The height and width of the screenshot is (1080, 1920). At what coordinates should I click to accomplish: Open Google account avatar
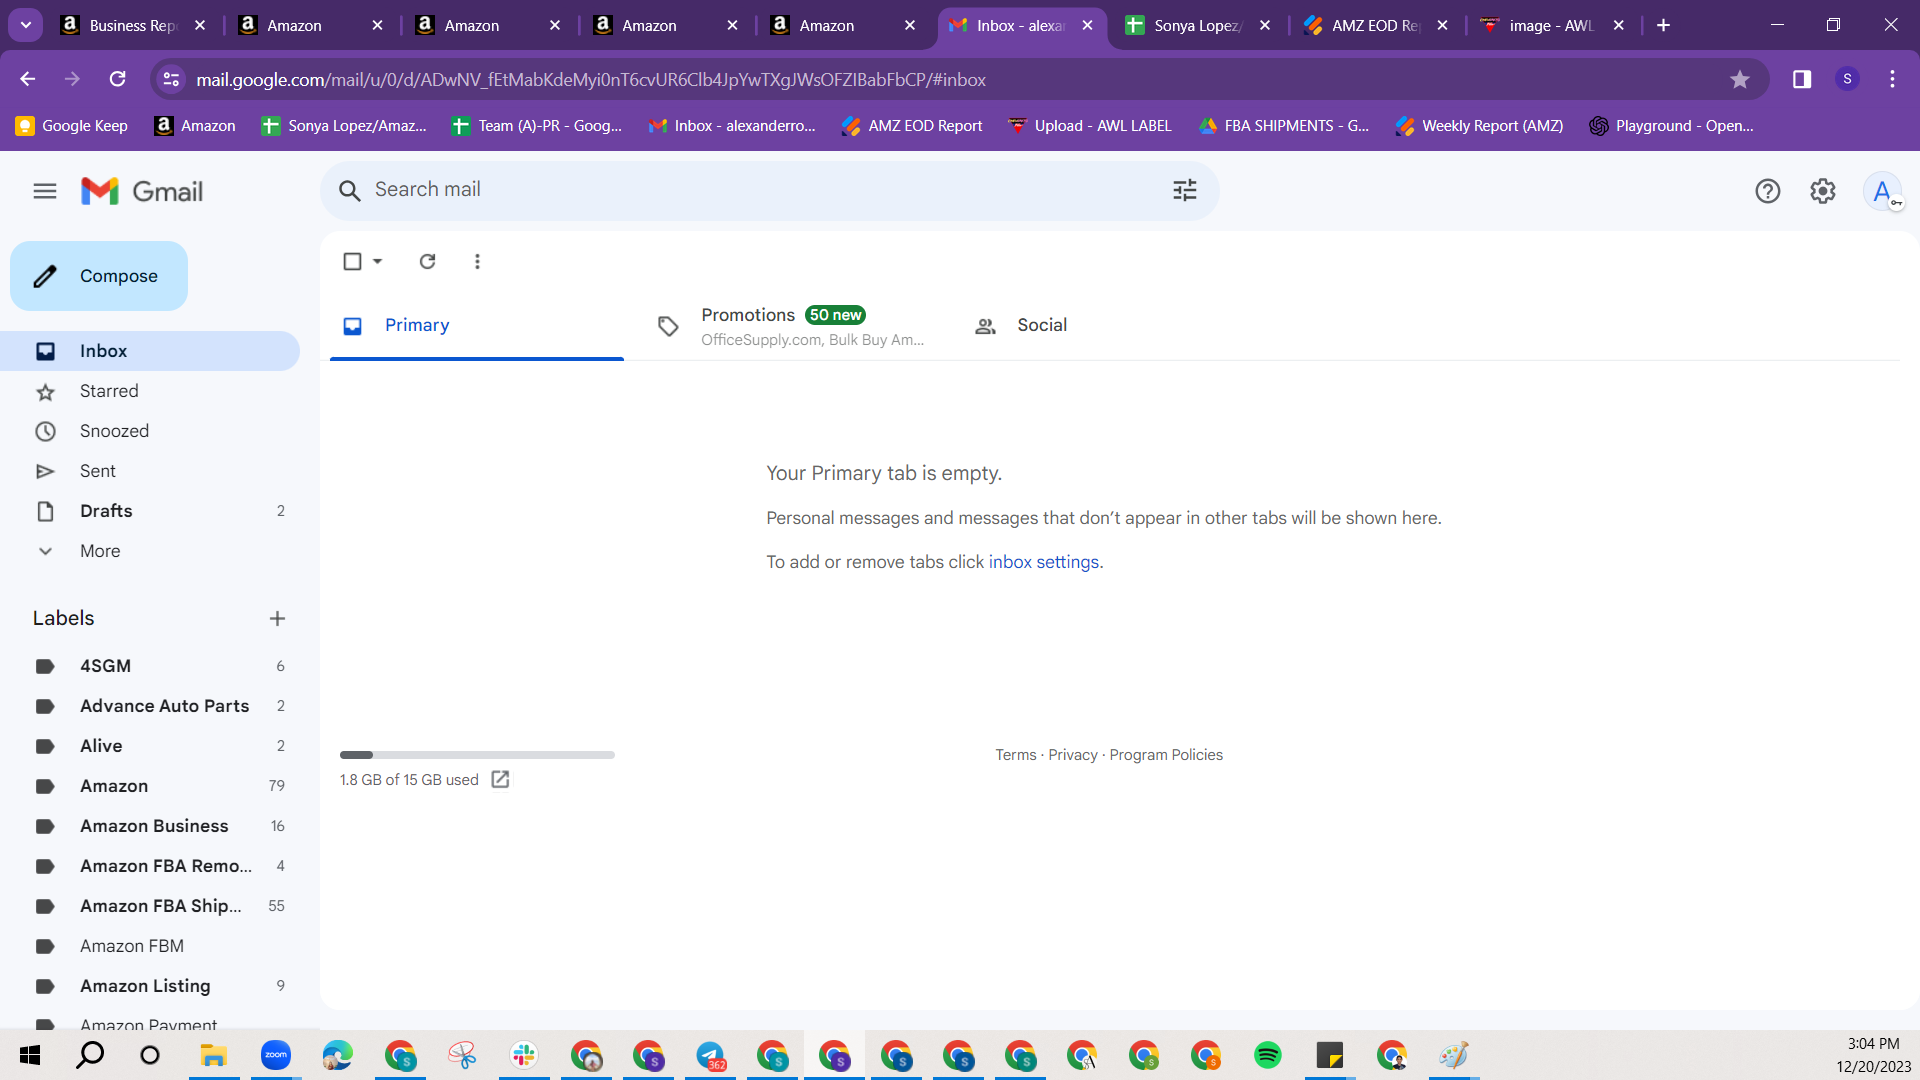point(1882,191)
